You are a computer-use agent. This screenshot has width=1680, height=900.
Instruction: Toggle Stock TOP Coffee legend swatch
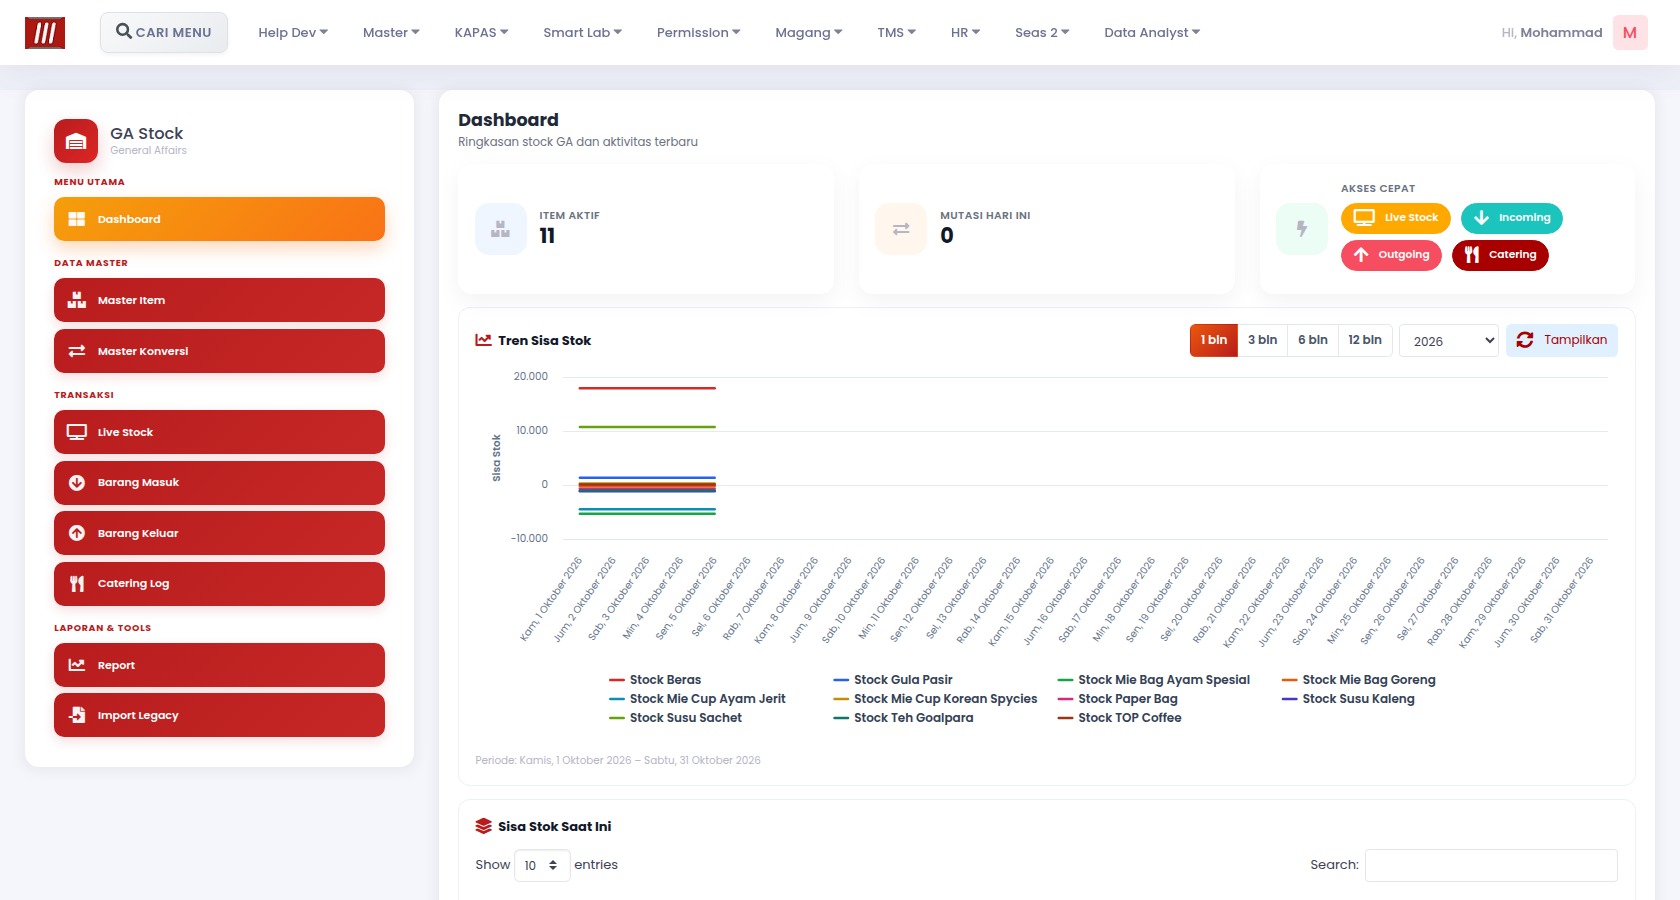point(1065,718)
